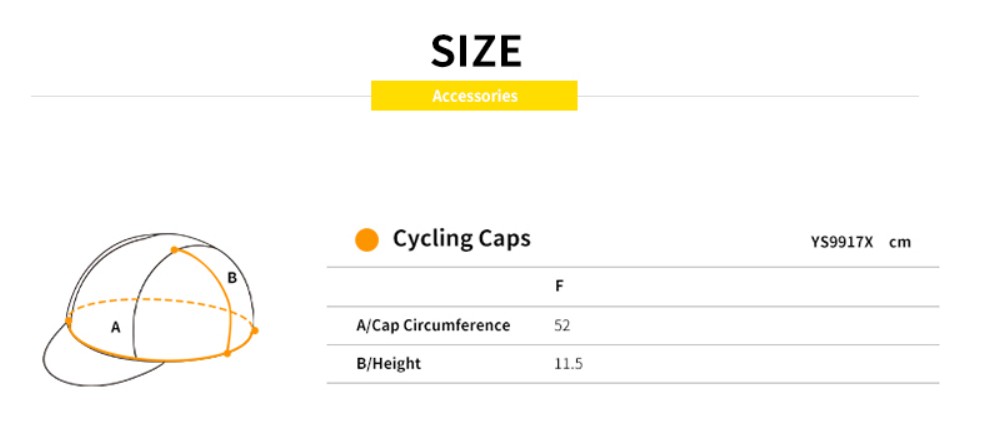985x441 pixels.
Task: Click the orange dot atop the cap crown
Action: coord(175,249)
